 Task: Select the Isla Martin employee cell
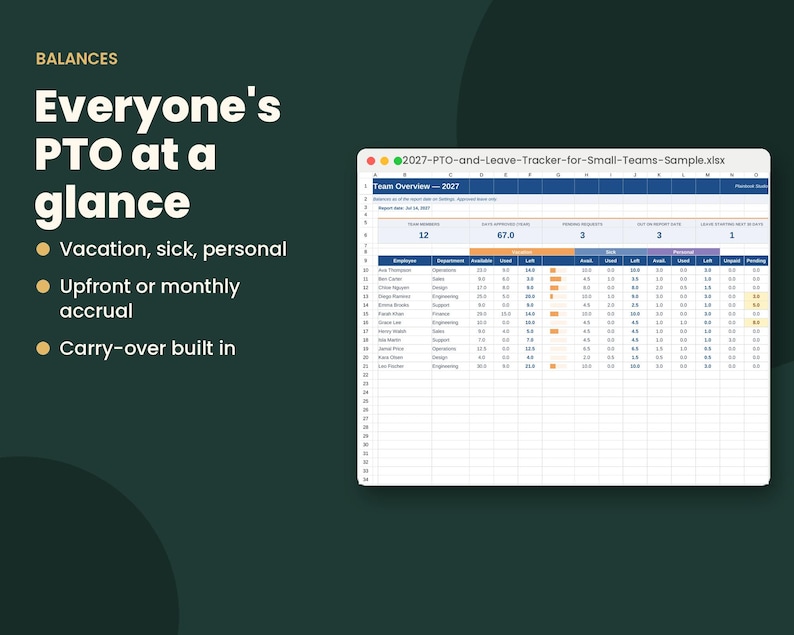405,340
